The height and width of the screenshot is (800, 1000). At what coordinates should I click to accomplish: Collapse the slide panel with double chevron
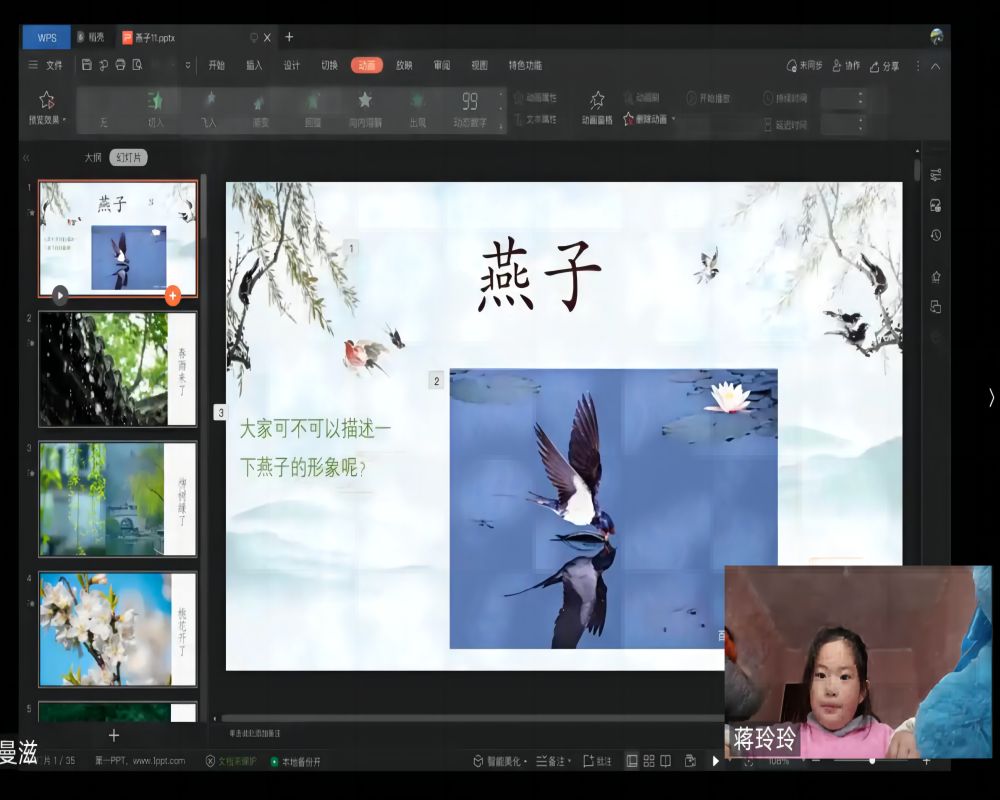pos(26,158)
